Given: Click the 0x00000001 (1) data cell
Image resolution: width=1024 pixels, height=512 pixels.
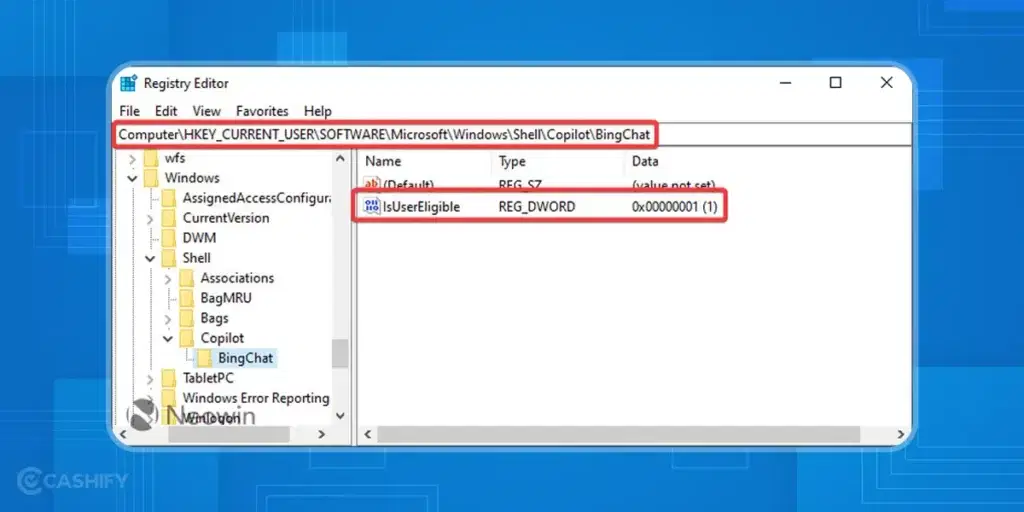Looking at the screenshot, I should pos(675,207).
